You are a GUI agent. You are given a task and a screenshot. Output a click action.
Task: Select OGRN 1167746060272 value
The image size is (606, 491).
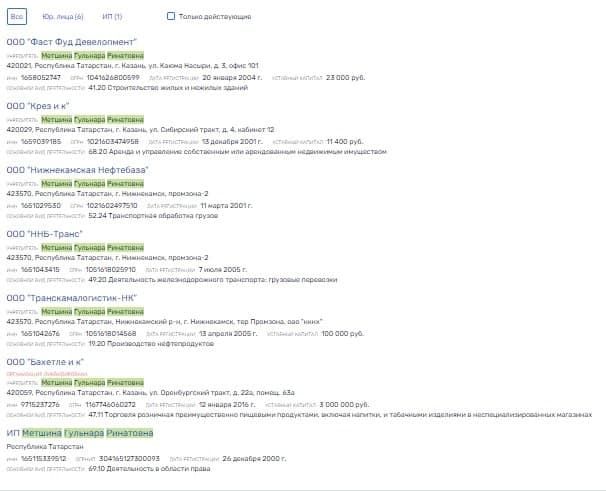coord(111,405)
